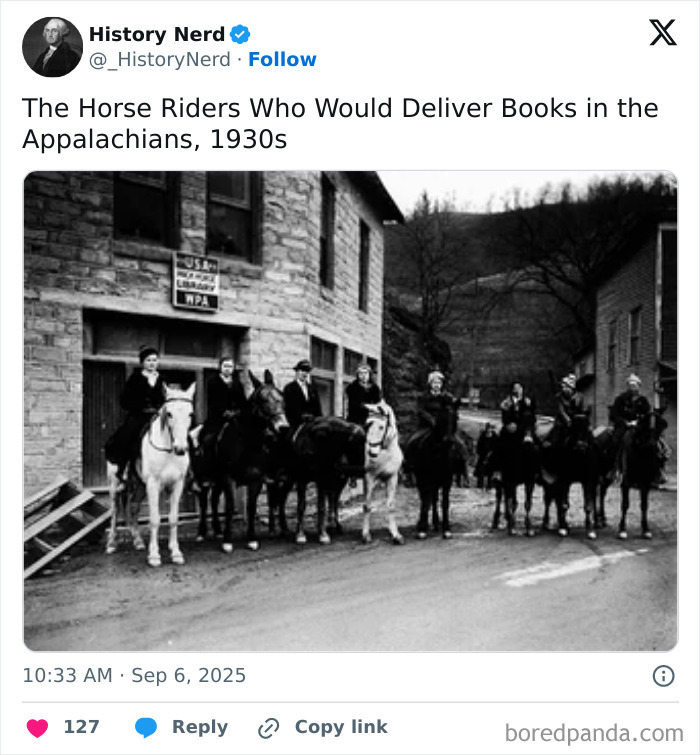The height and width of the screenshot is (755, 700).
Task: Open the 10:33 AM Sep 6, 2025 timestamp
Action: (134, 676)
